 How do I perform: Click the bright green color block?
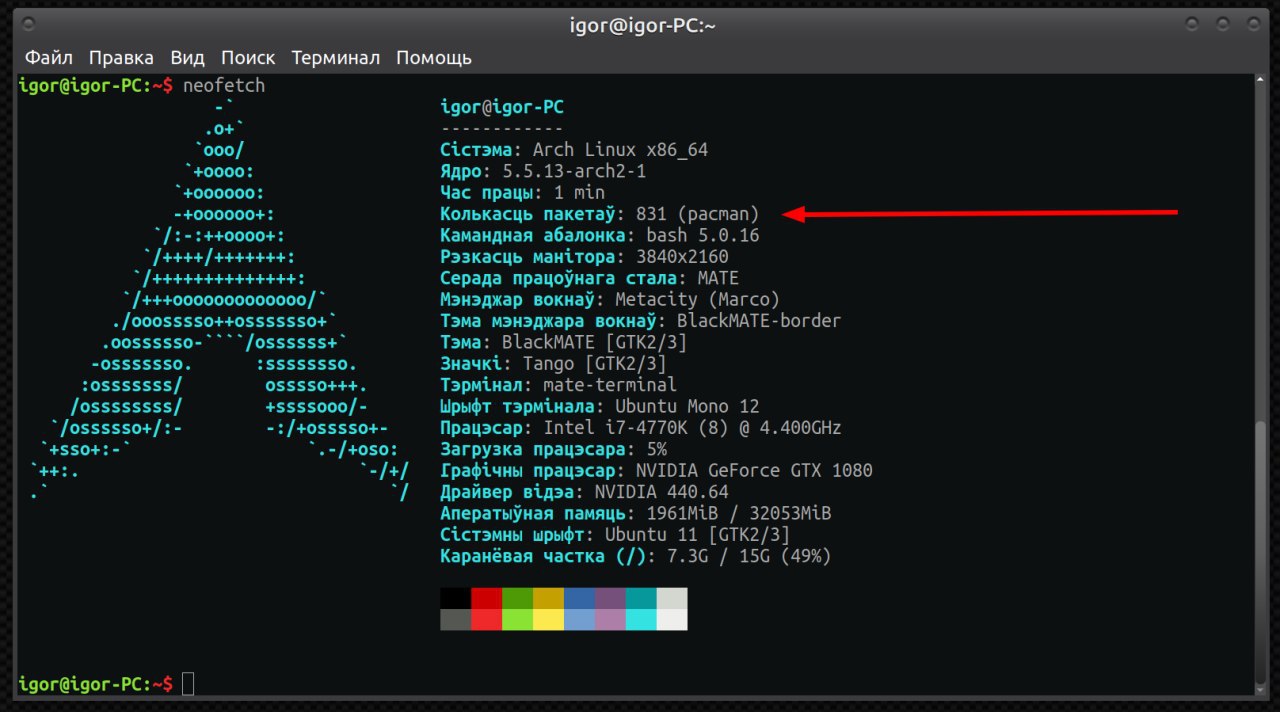coord(517,620)
